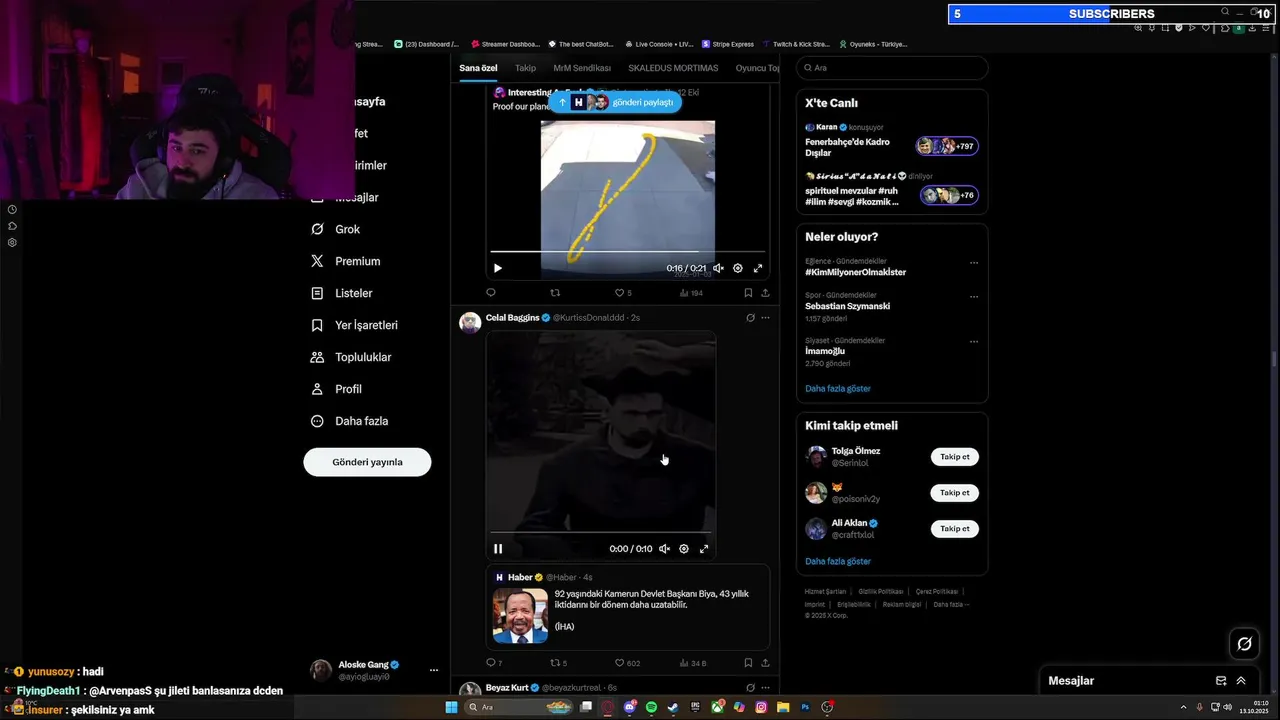
Task: Bookmark the Interesting post
Action: 748,293
